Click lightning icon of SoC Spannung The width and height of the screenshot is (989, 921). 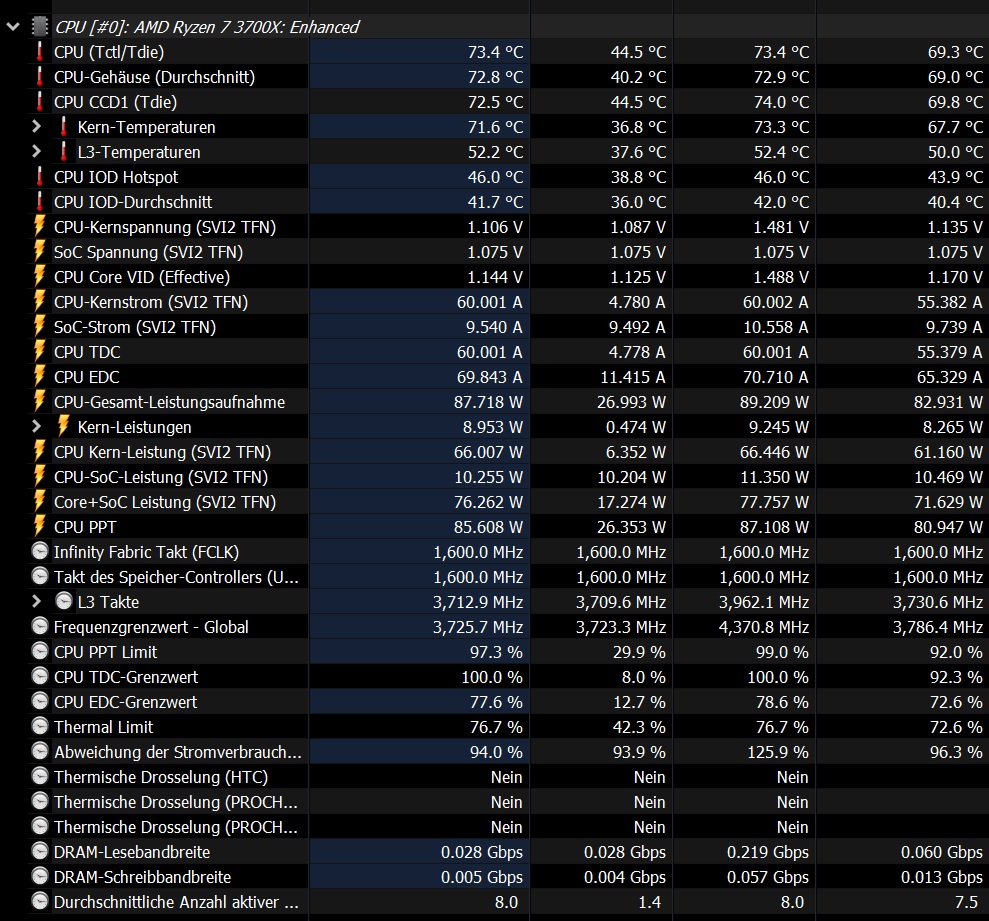coord(40,252)
